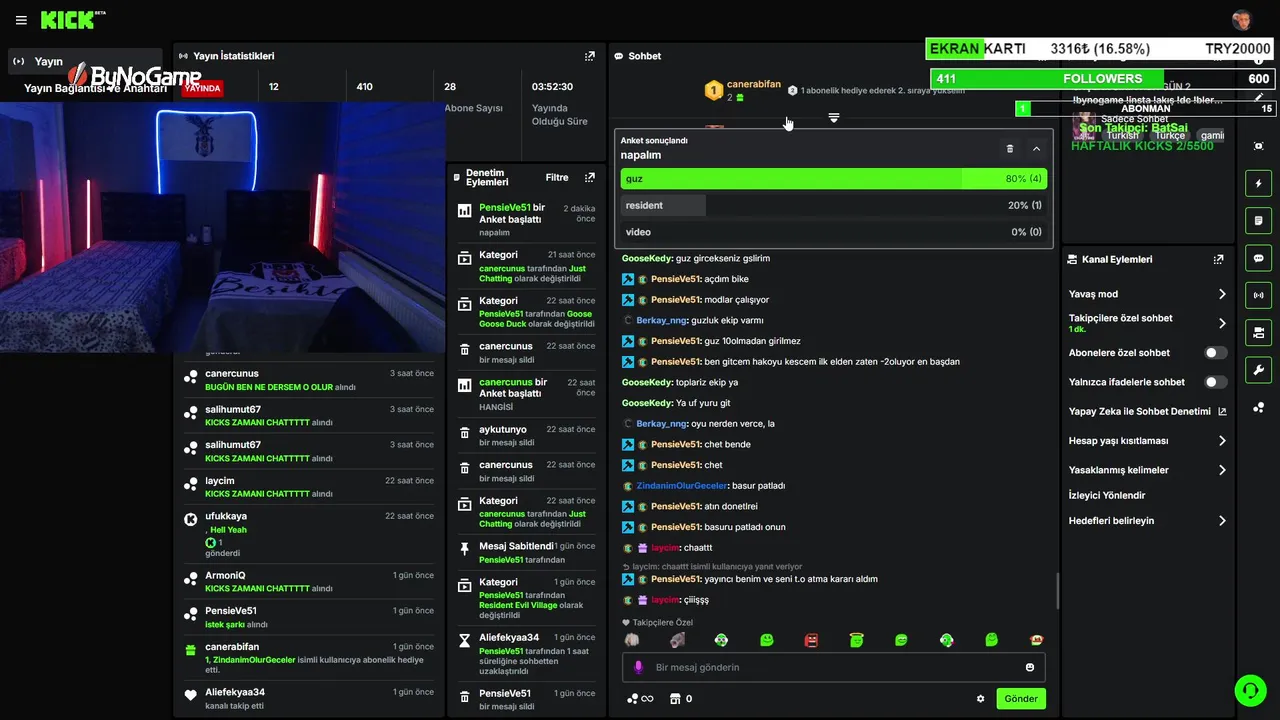Click the pinned chat arrow icon above poll
Image resolution: width=1280 pixels, height=720 pixels.
pos(833,118)
